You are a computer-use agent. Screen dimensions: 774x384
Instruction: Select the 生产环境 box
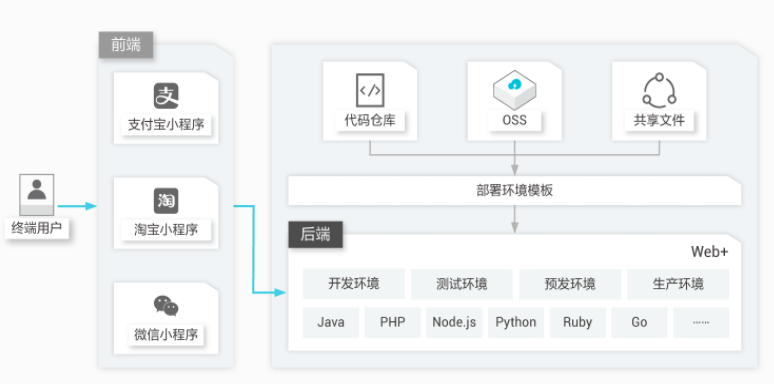pyautogui.click(x=678, y=284)
